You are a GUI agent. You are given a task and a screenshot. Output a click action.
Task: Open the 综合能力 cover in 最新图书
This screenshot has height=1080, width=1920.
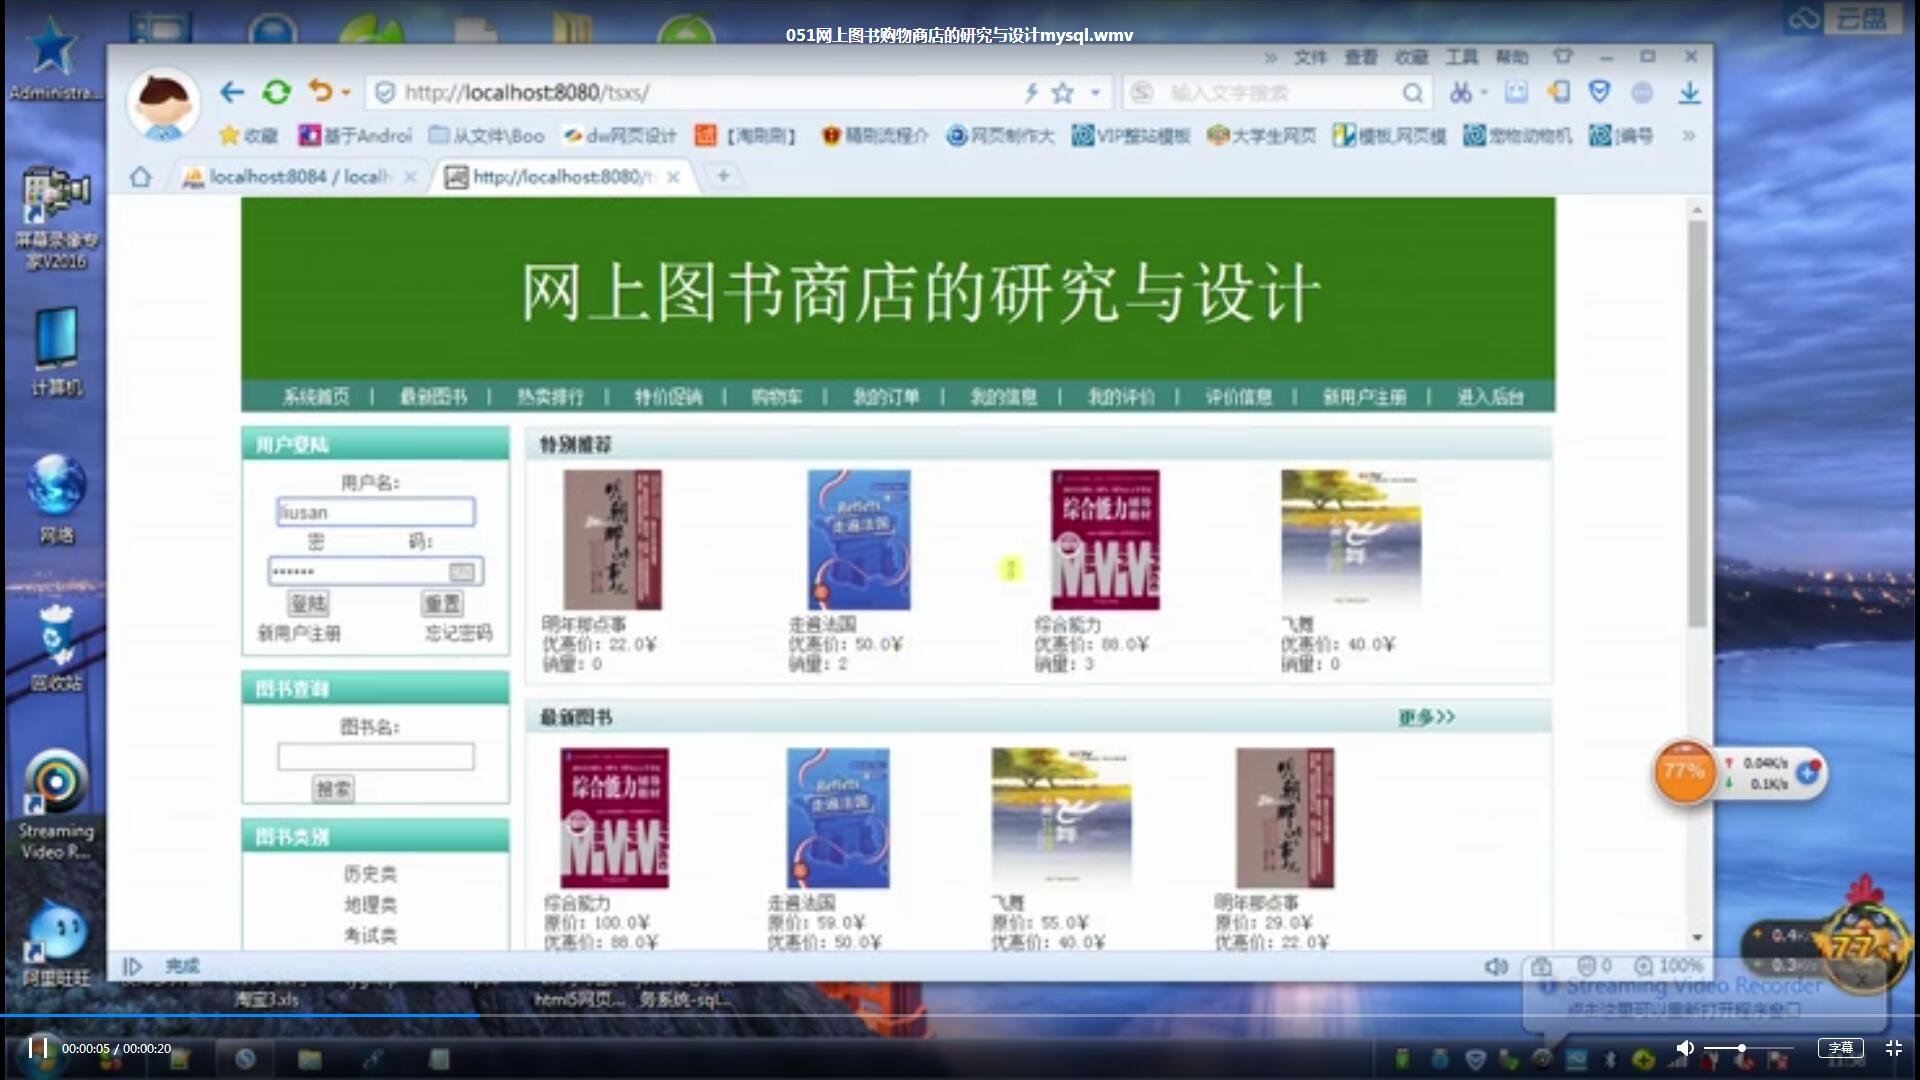pyautogui.click(x=614, y=818)
